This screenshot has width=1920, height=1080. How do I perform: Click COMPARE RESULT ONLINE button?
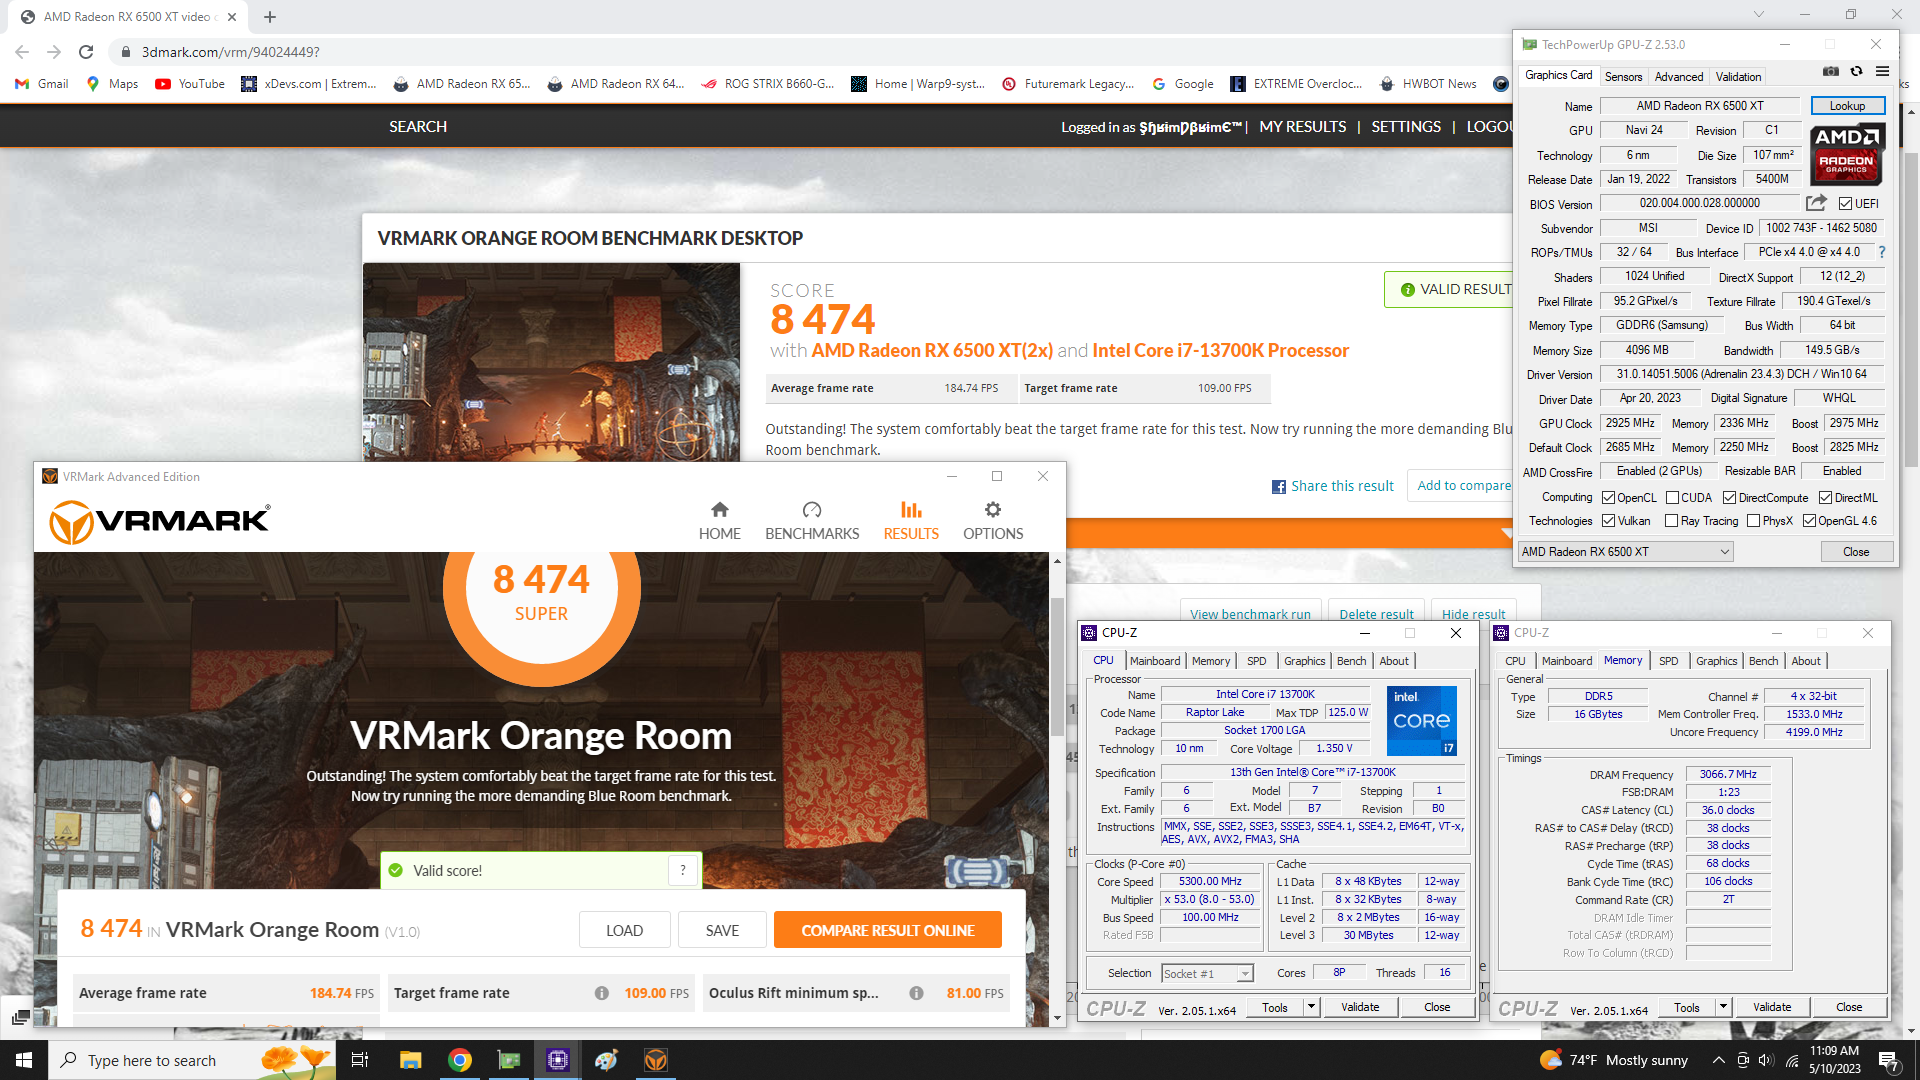[888, 930]
